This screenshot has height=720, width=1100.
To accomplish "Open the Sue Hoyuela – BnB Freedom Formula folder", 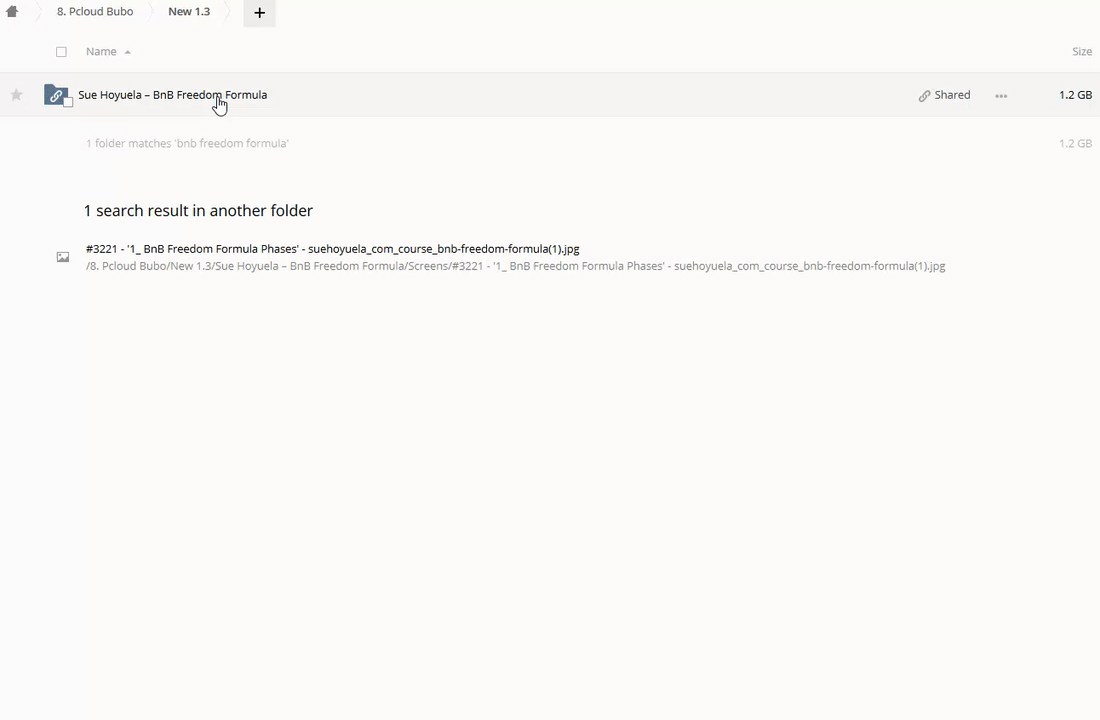I will 172,95.
